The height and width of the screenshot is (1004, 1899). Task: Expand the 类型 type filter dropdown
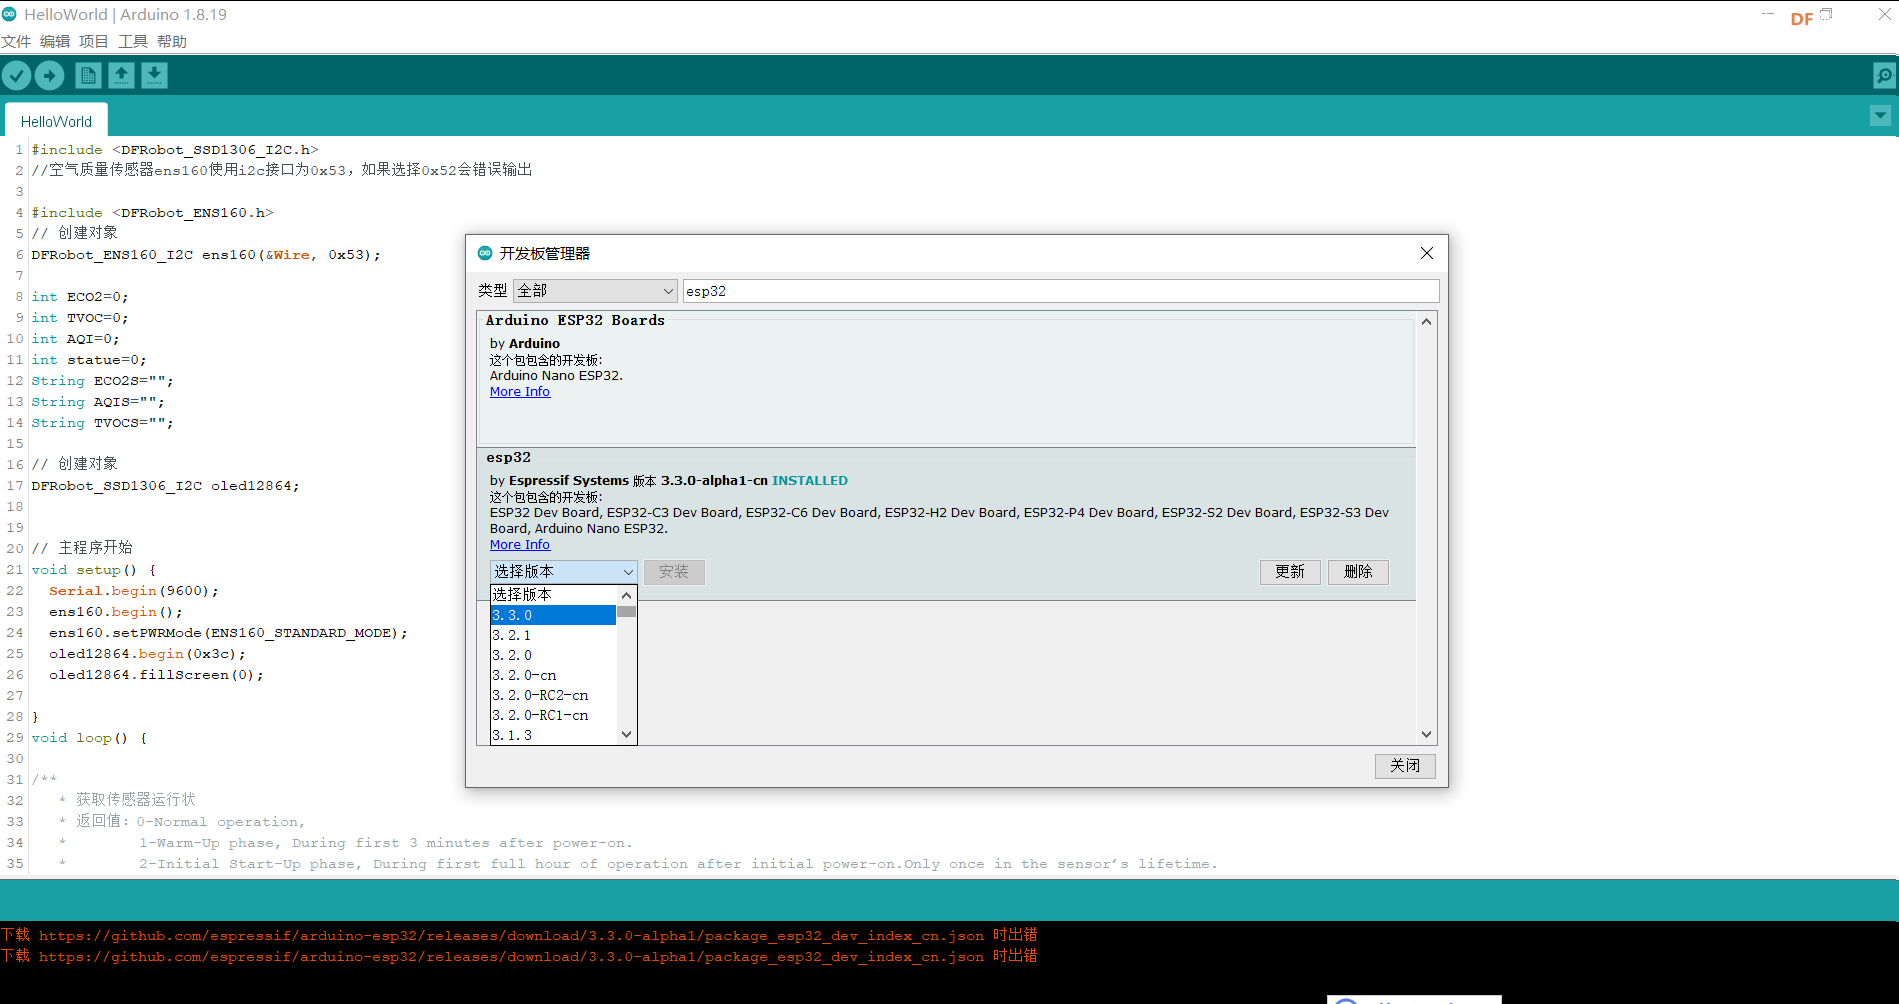(596, 291)
